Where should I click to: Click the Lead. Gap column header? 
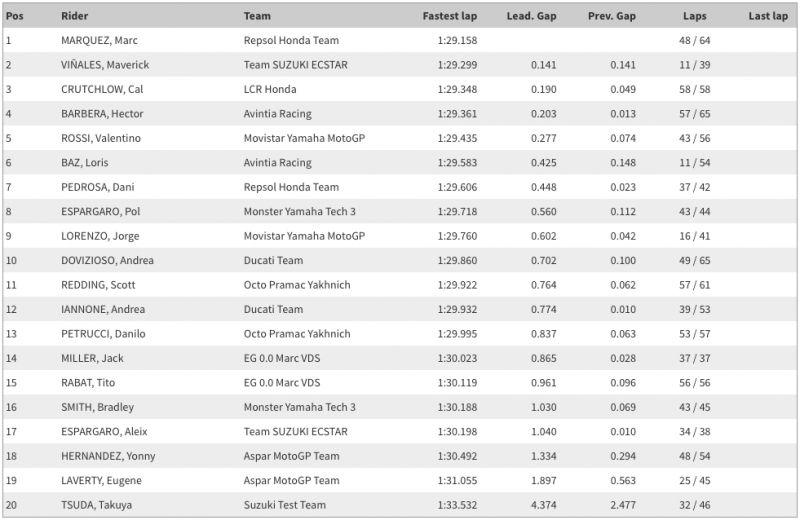pyautogui.click(x=531, y=16)
